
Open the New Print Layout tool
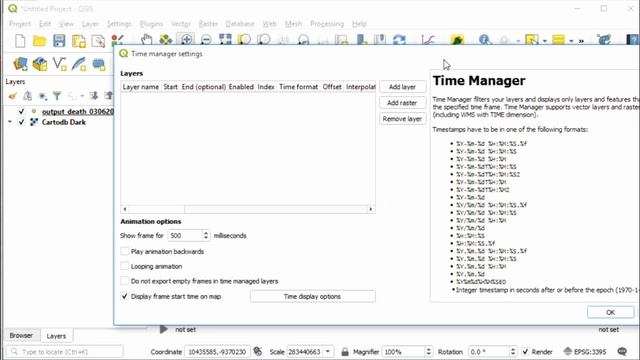pos(79,41)
